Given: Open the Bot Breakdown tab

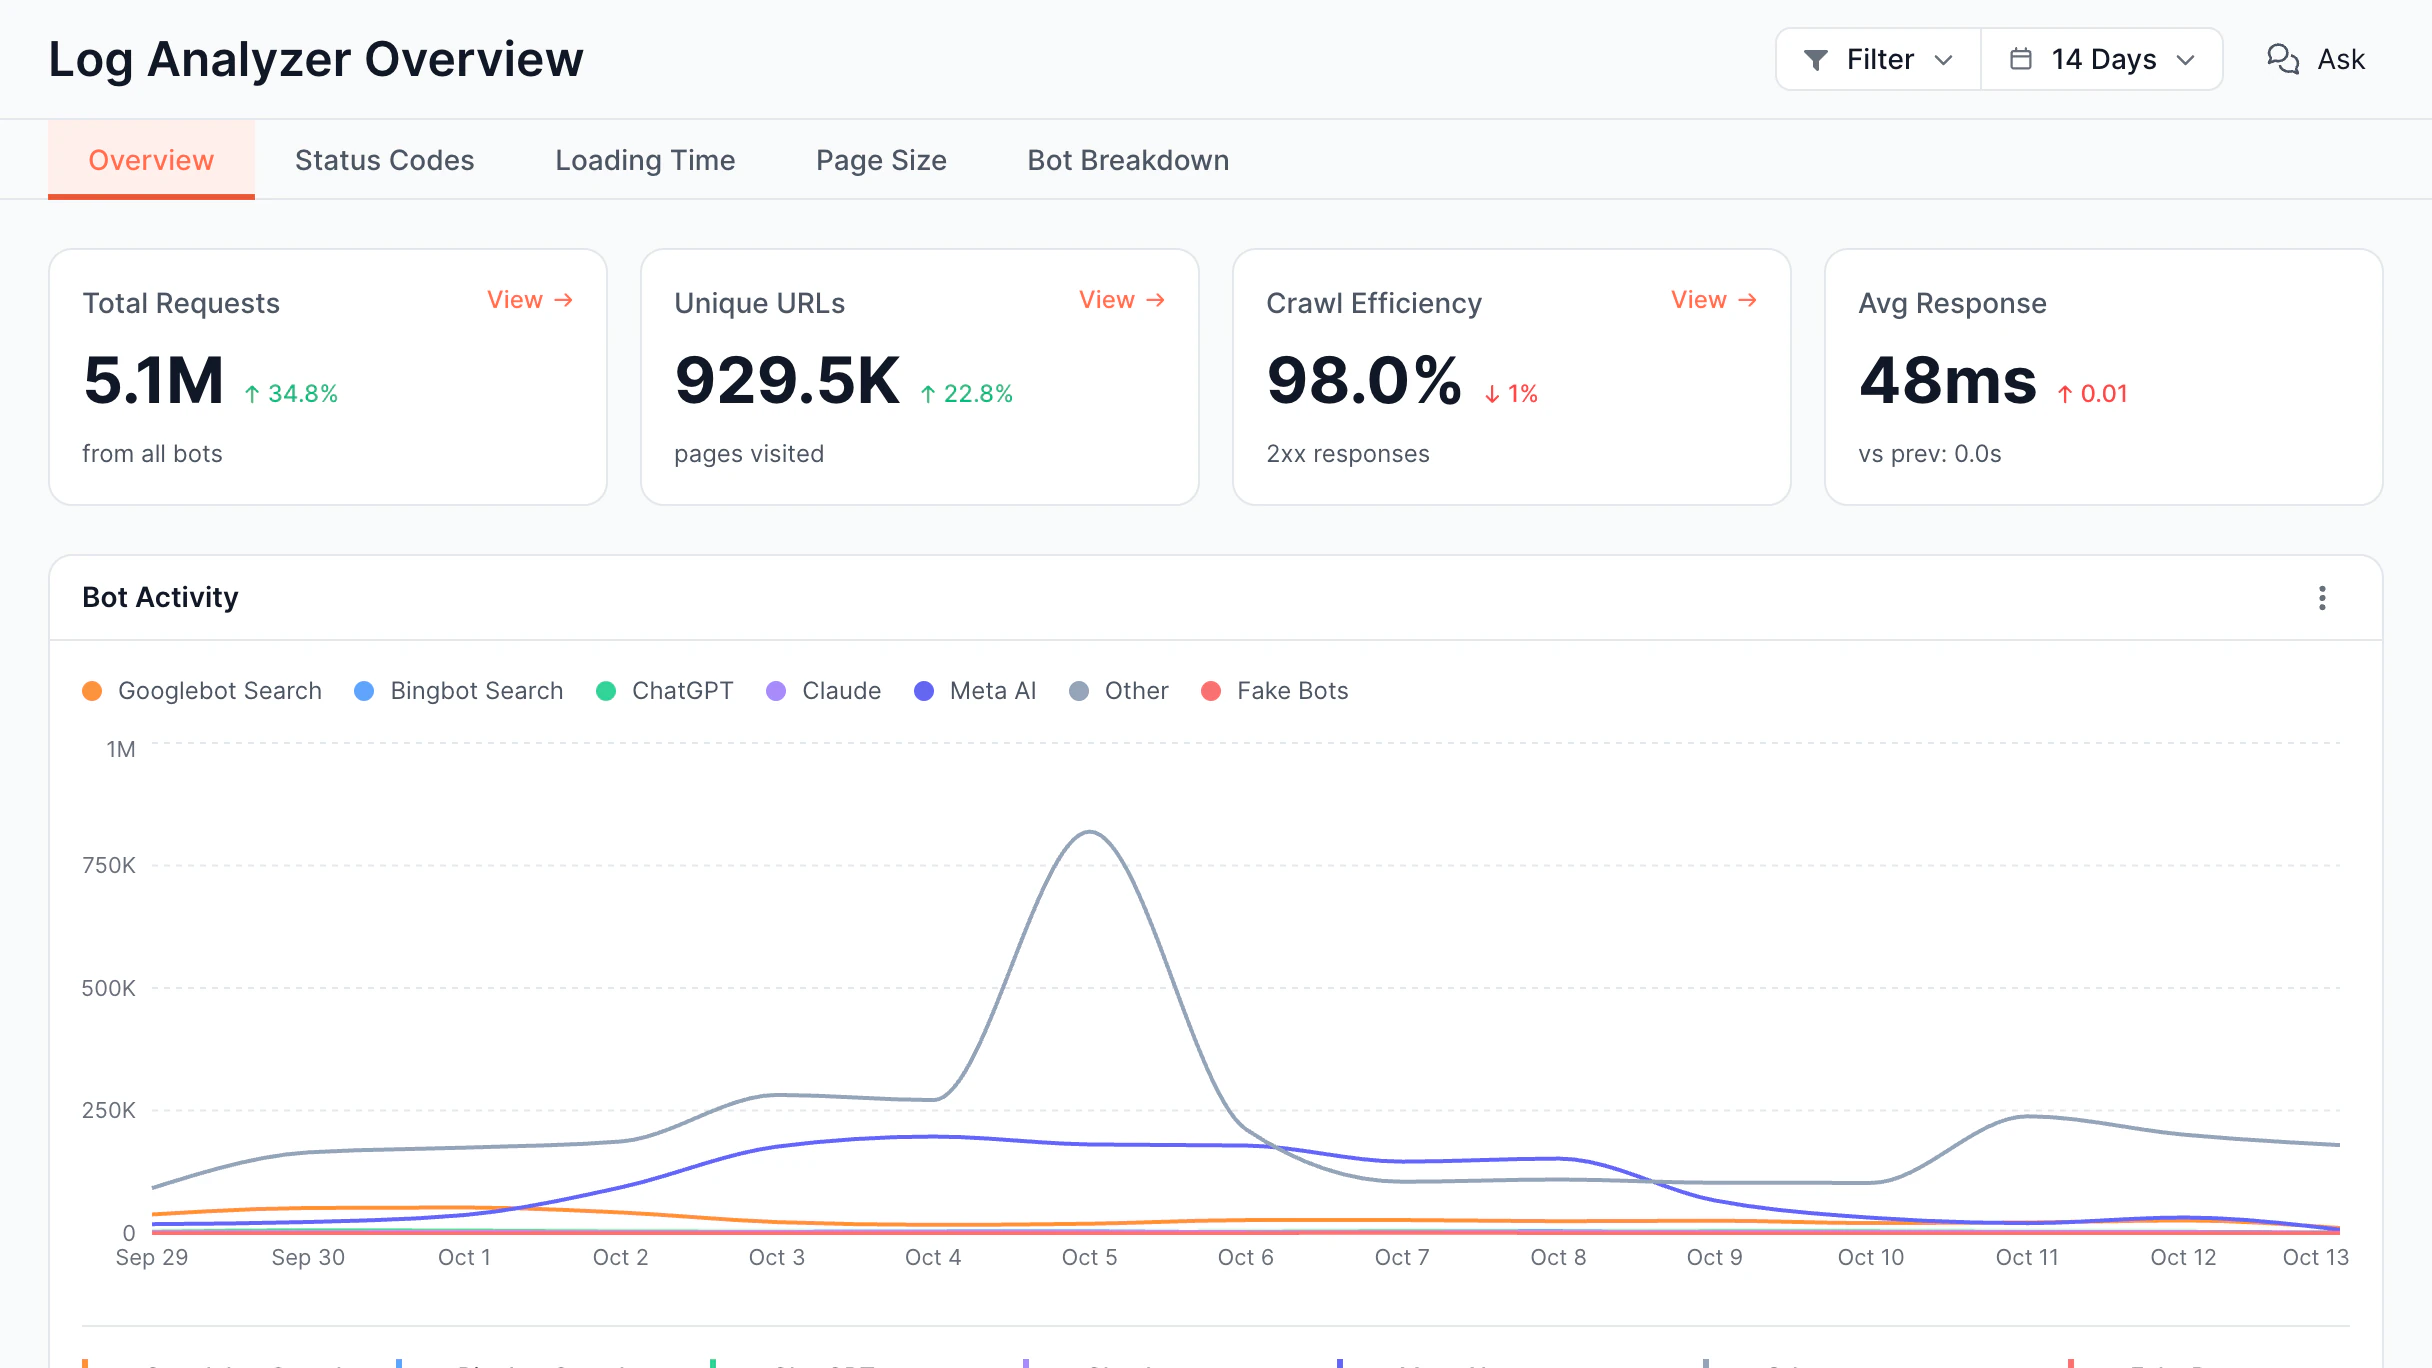Looking at the screenshot, I should click(x=1128, y=160).
